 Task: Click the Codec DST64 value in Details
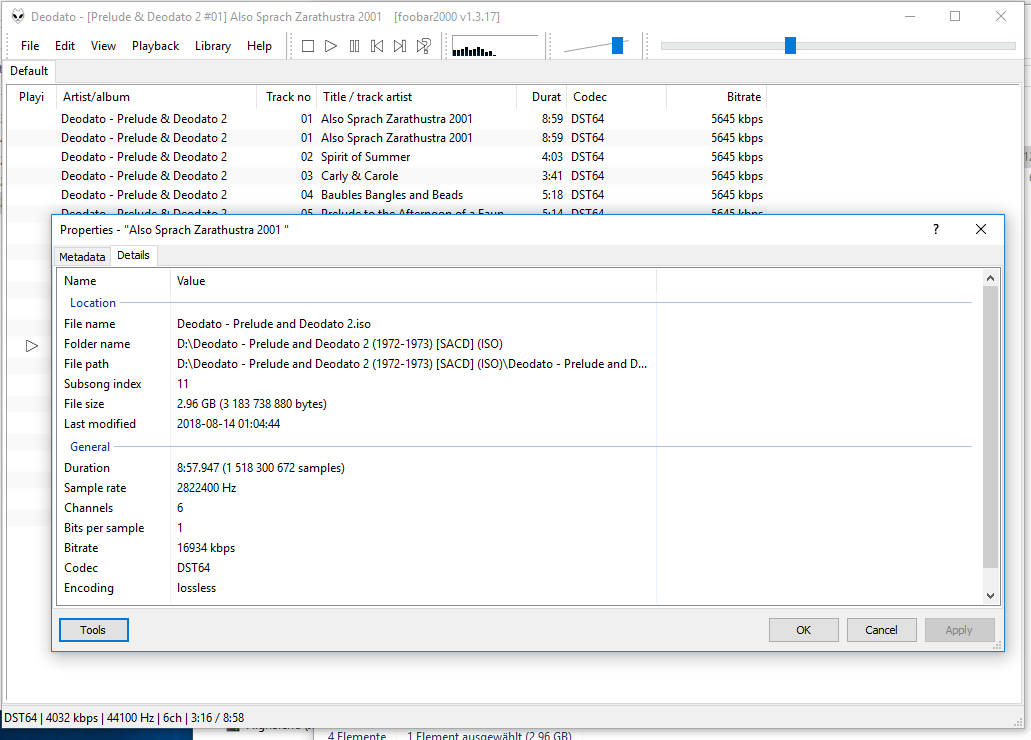click(193, 568)
